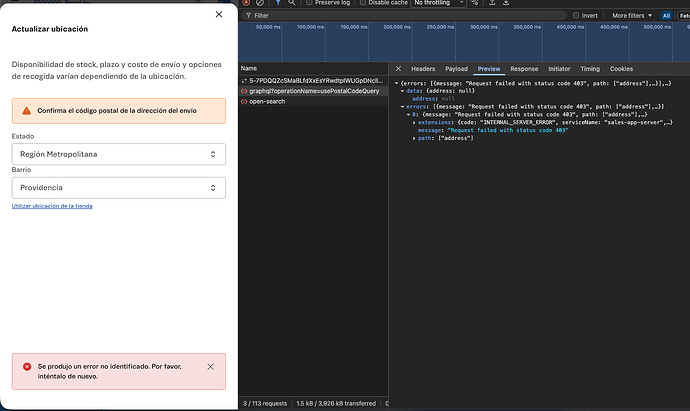Click the clear network log icon
The width and height of the screenshot is (690, 411).
point(261,3)
